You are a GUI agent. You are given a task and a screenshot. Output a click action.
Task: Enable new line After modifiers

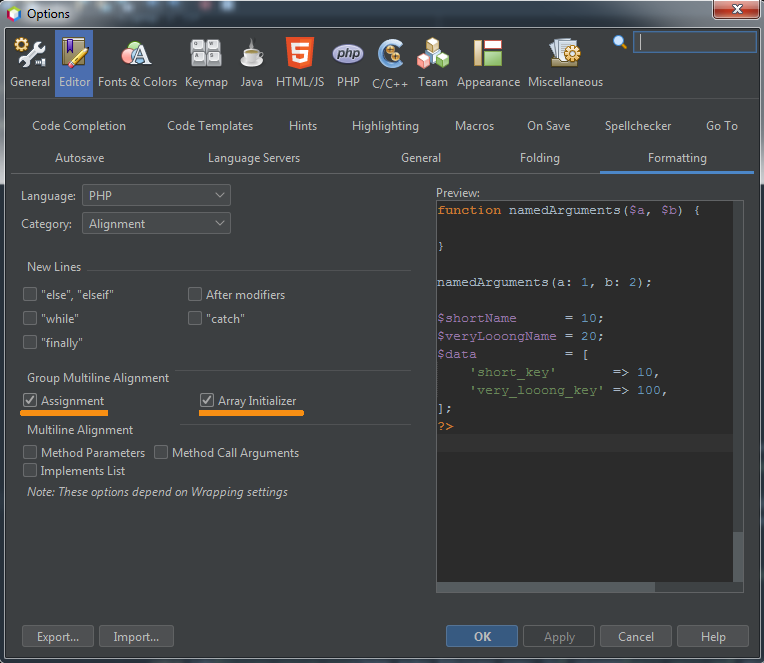pyautogui.click(x=195, y=294)
